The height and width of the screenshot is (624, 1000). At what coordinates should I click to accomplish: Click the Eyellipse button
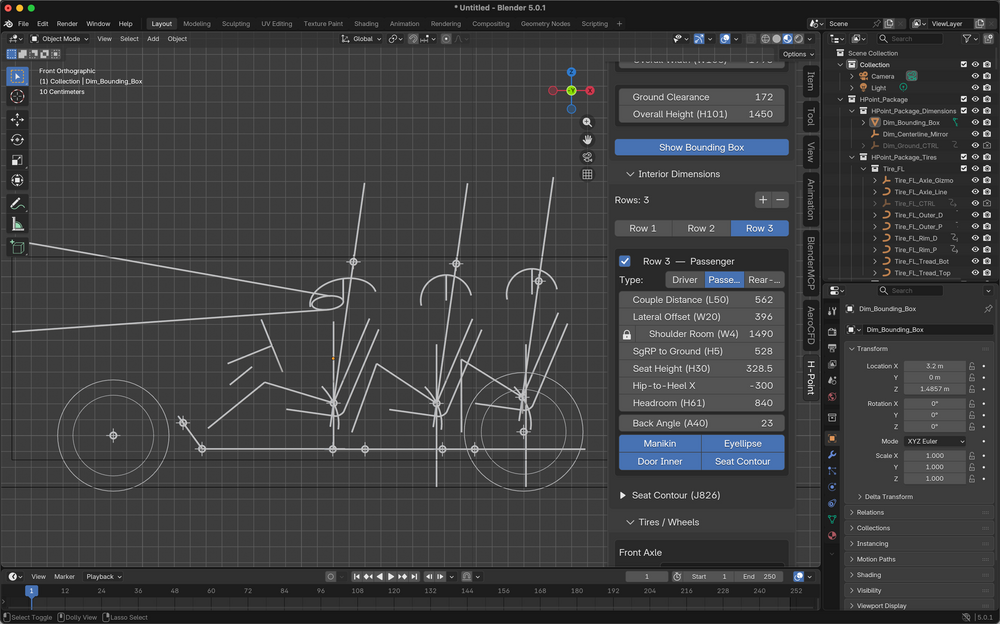coord(743,443)
